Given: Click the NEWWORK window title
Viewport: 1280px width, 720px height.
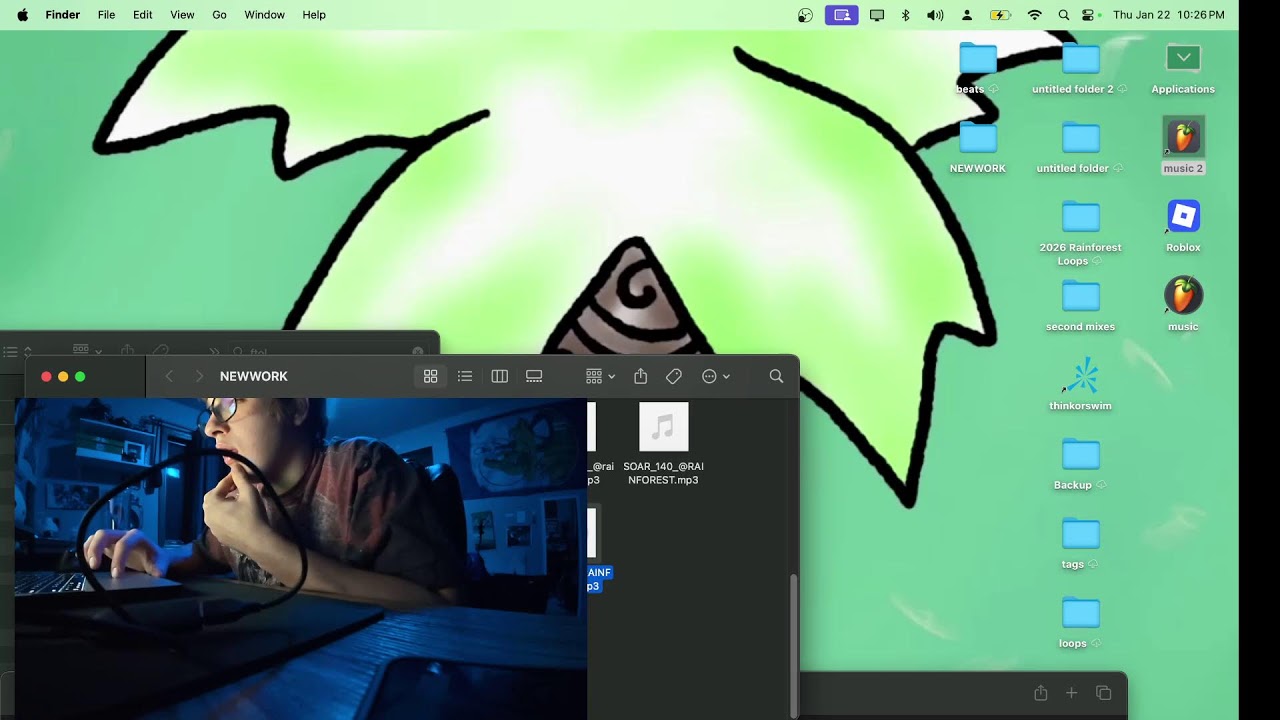Looking at the screenshot, I should (254, 376).
